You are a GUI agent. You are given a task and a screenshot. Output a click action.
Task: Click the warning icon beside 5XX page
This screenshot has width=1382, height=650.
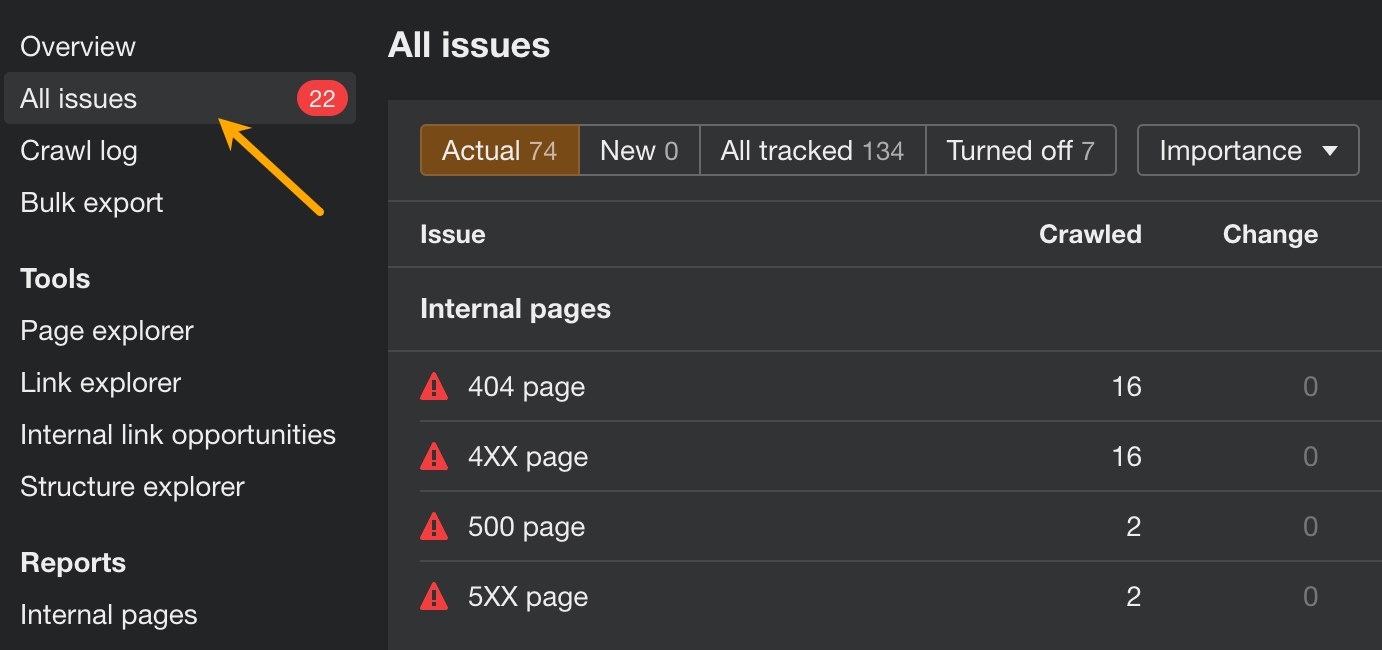coord(434,596)
